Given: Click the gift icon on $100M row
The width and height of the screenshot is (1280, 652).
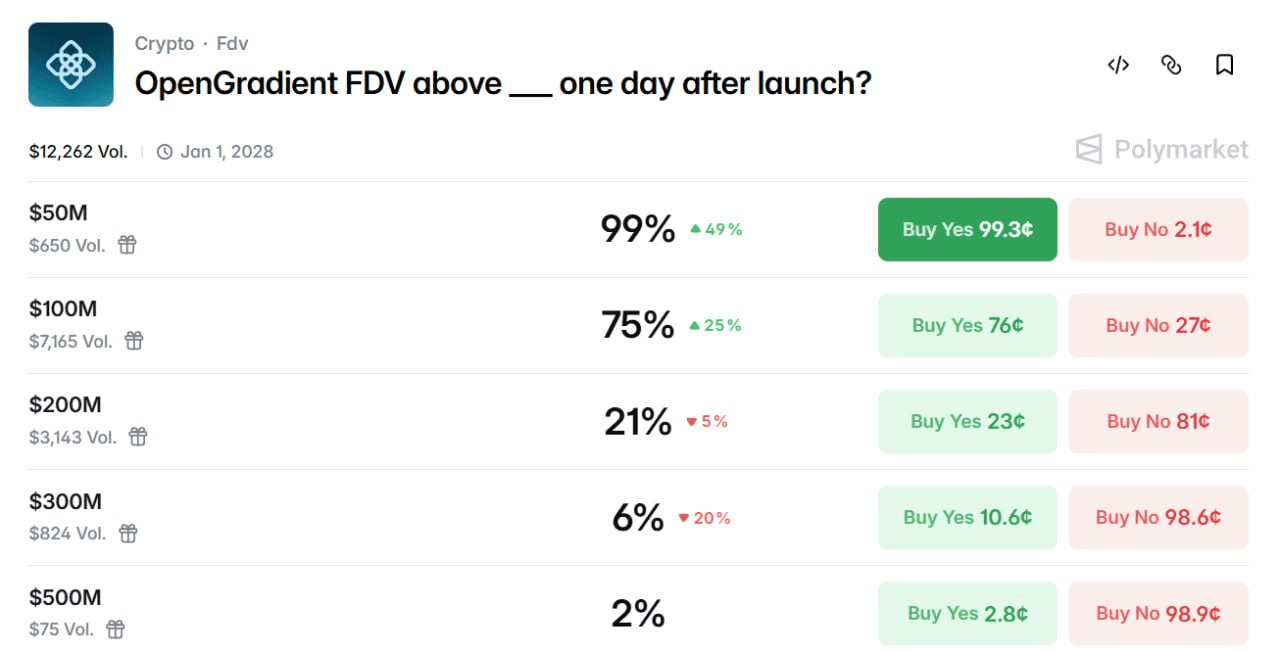Looking at the screenshot, I should tap(134, 341).
